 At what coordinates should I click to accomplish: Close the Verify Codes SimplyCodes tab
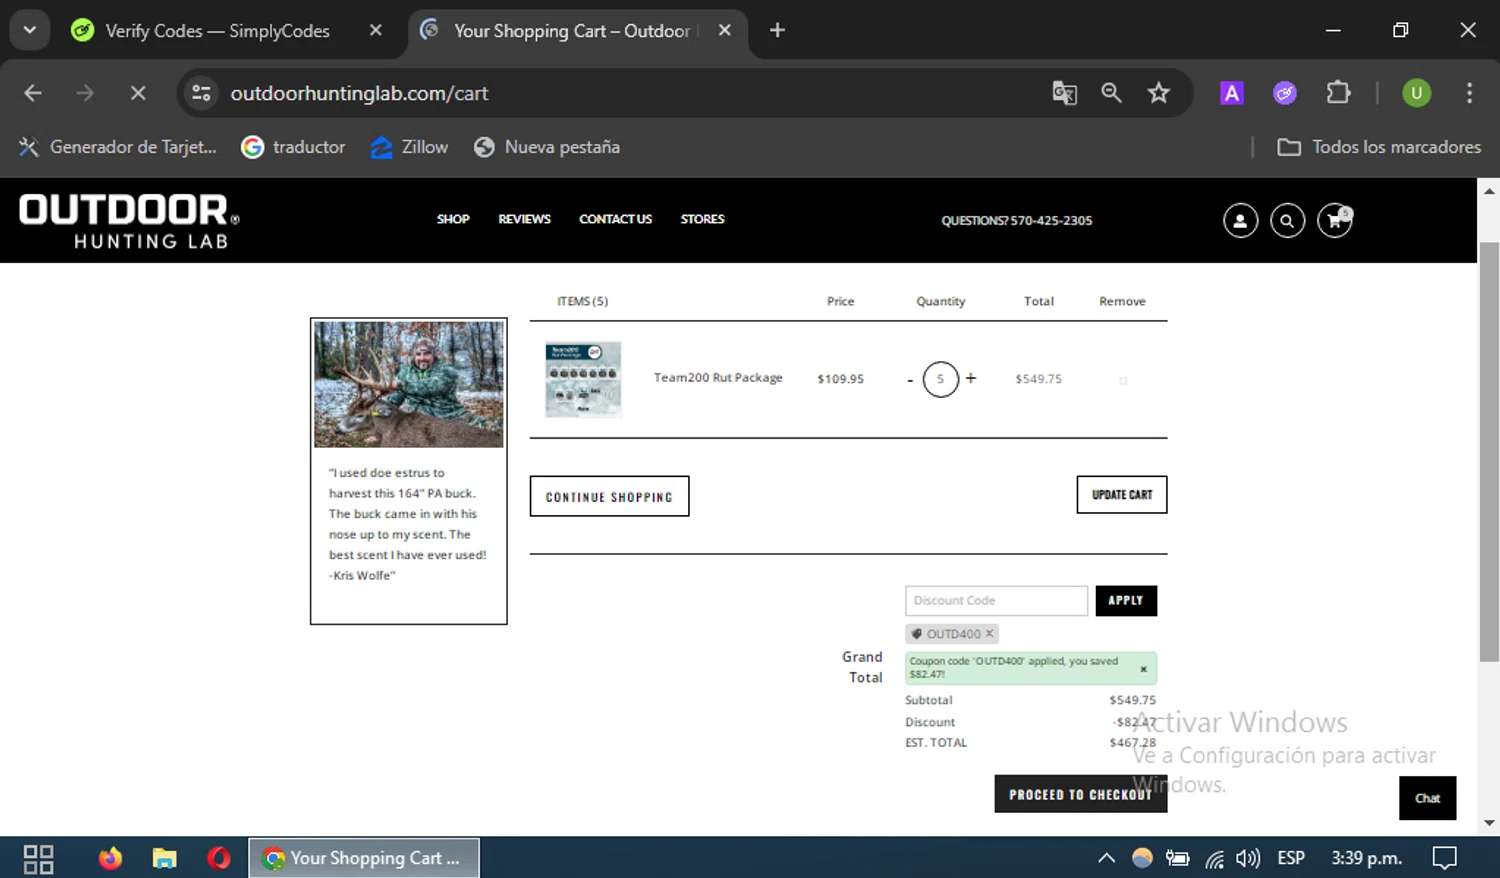[x=376, y=30]
